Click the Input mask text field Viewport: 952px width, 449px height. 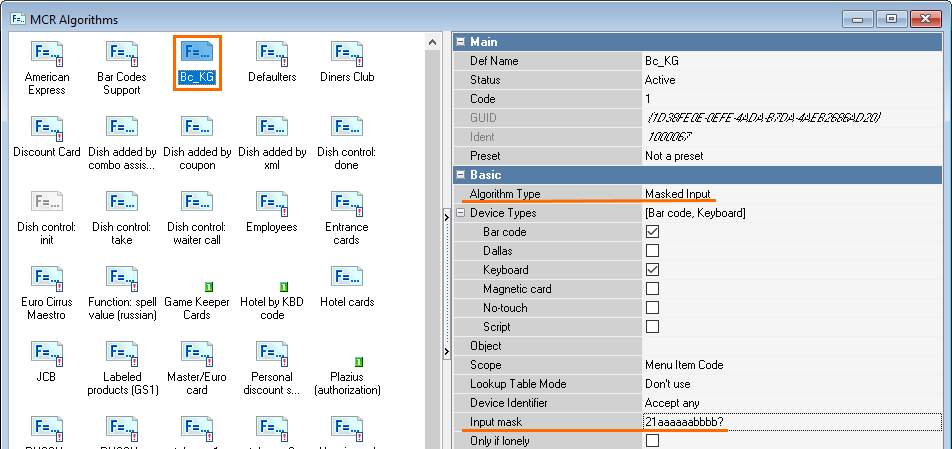792,422
